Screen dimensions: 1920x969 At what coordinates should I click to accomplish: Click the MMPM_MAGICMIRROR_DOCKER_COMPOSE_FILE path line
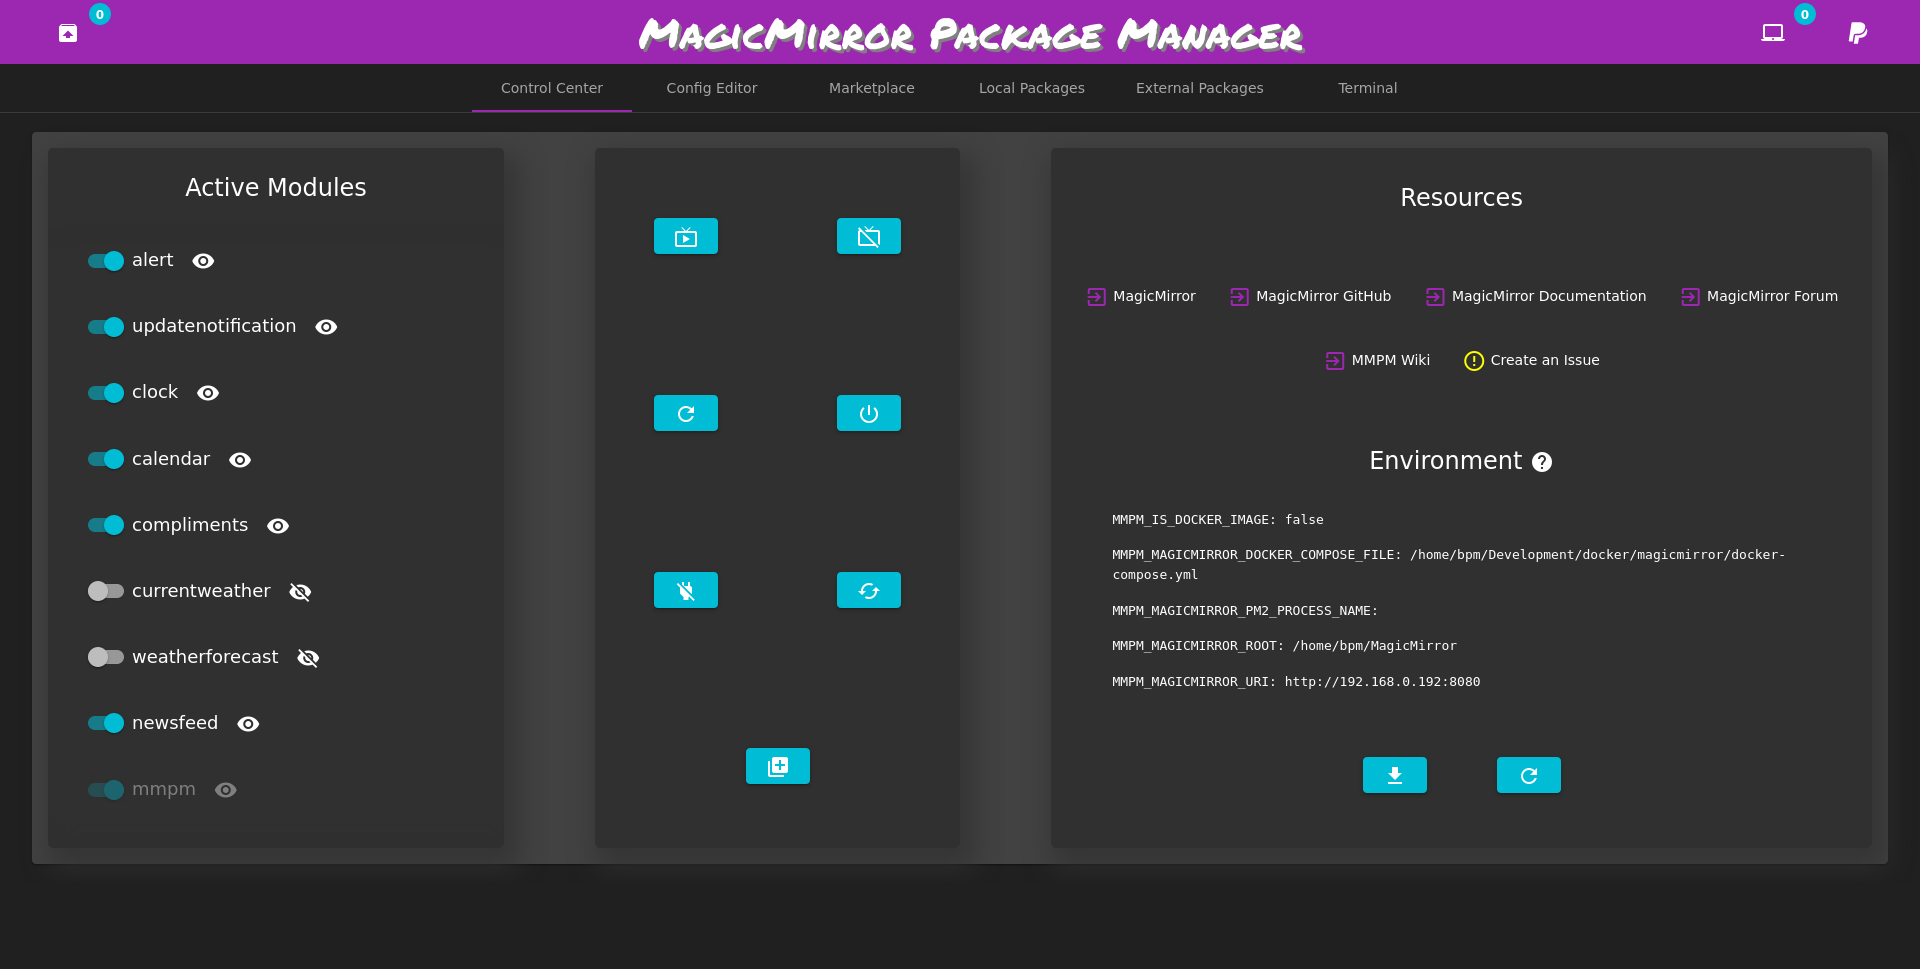tap(1449, 565)
